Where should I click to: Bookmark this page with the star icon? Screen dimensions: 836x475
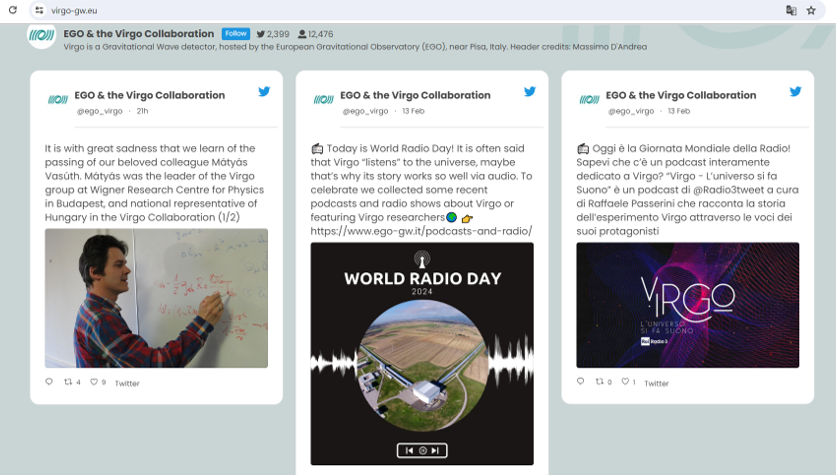pos(811,10)
